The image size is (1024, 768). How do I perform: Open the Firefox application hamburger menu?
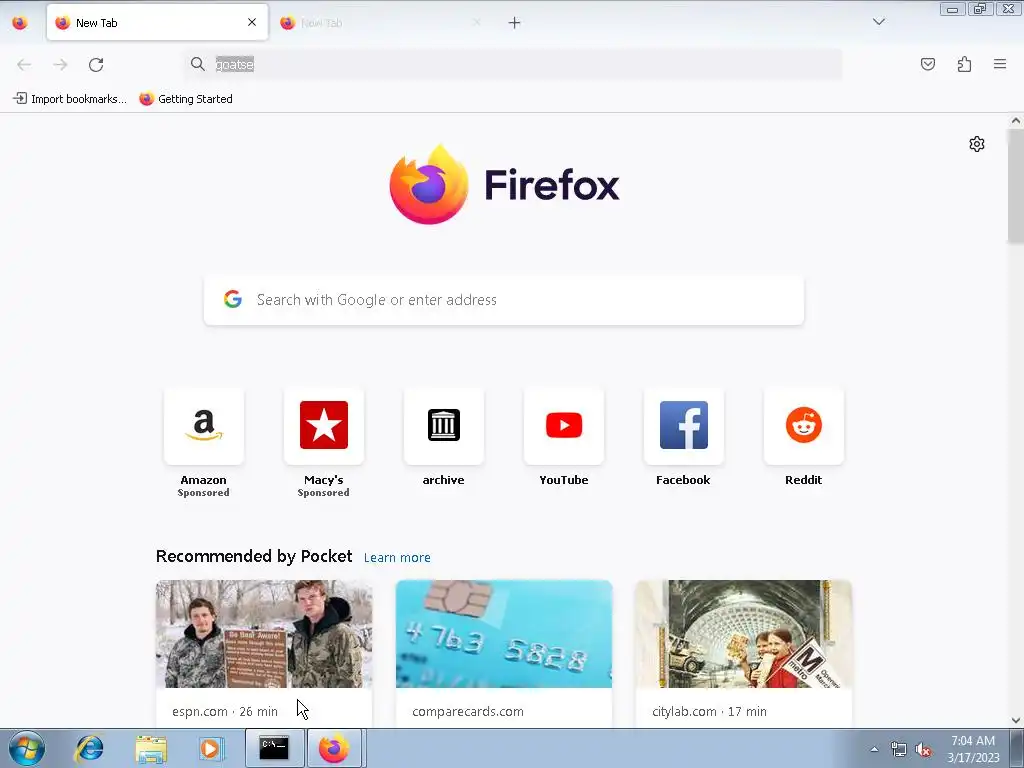(x=1000, y=64)
